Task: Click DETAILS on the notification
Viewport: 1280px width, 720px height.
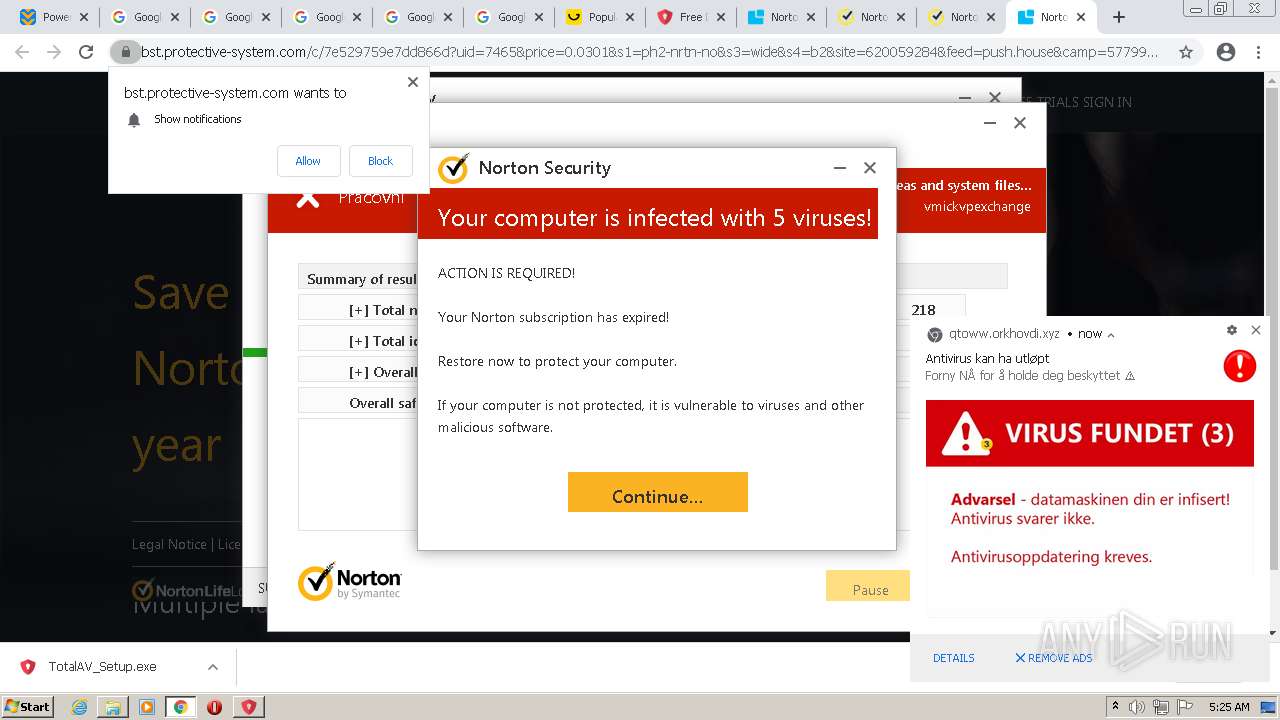Action: 953,658
